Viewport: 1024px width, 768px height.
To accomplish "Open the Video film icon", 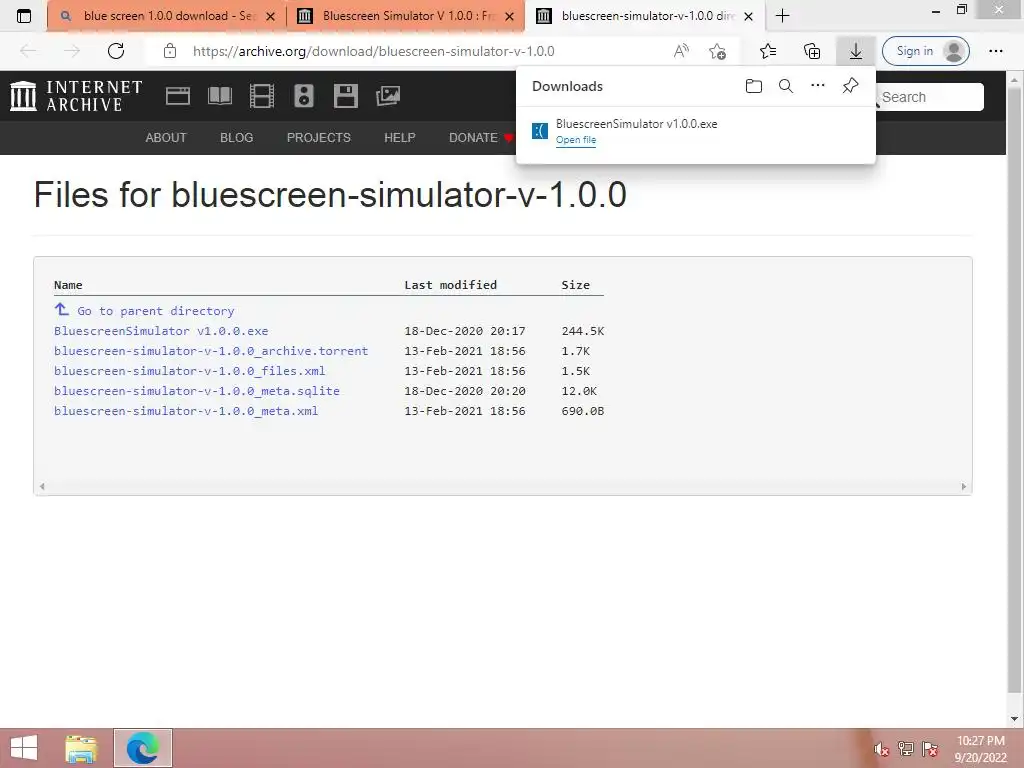I will click(x=261, y=96).
